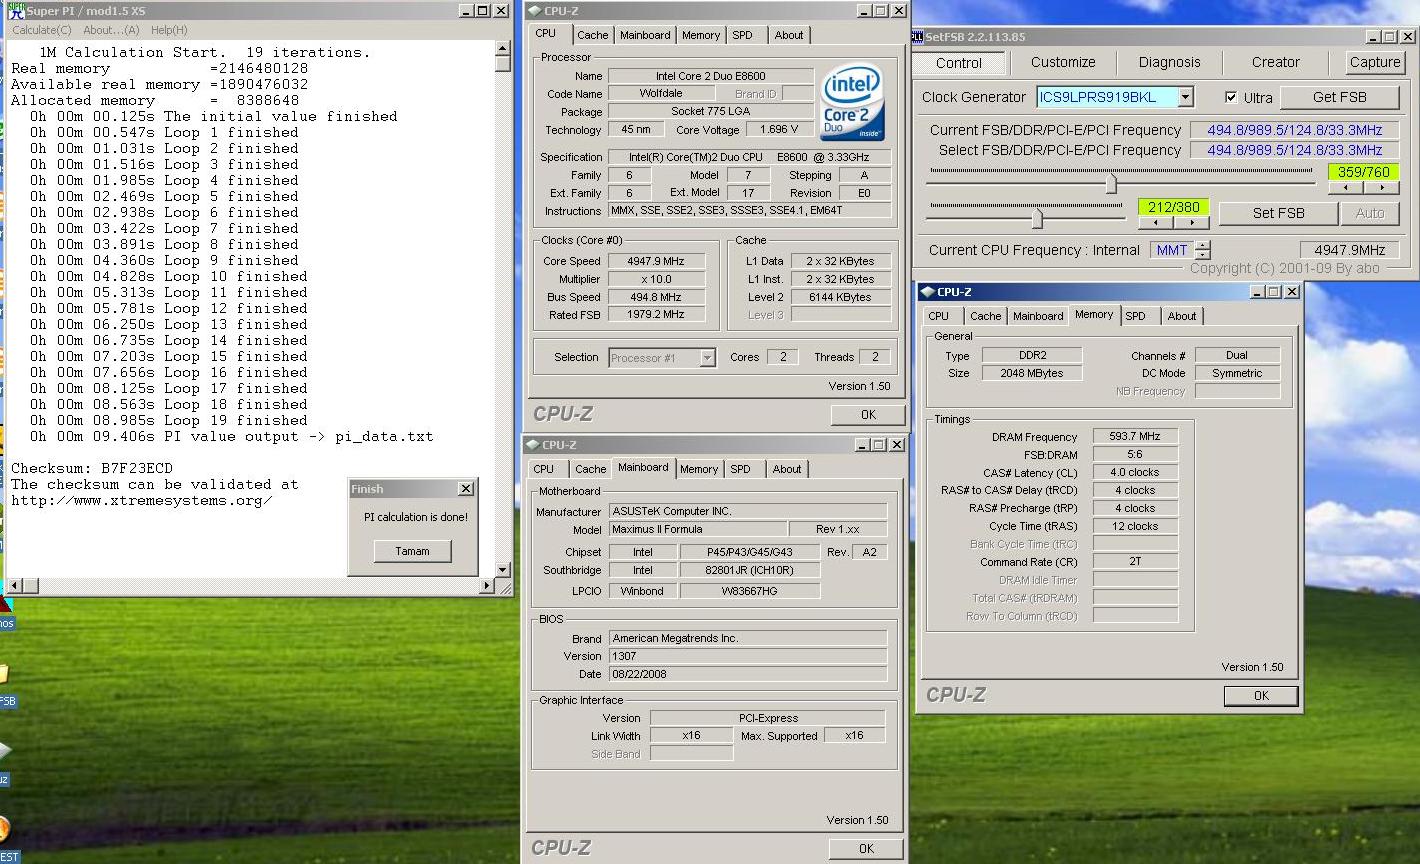Click the Get FSB button
The height and width of the screenshot is (864, 1420).
pos(1339,97)
